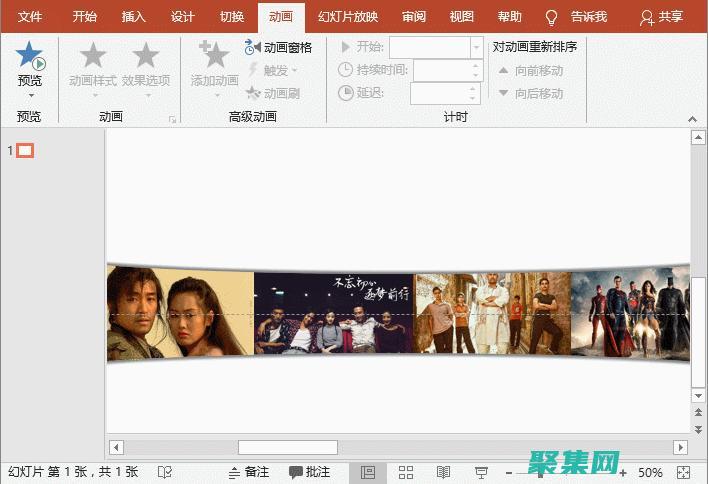Start slide show from status bar icon
Image resolution: width=708 pixels, height=484 pixels.
(x=481, y=472)
